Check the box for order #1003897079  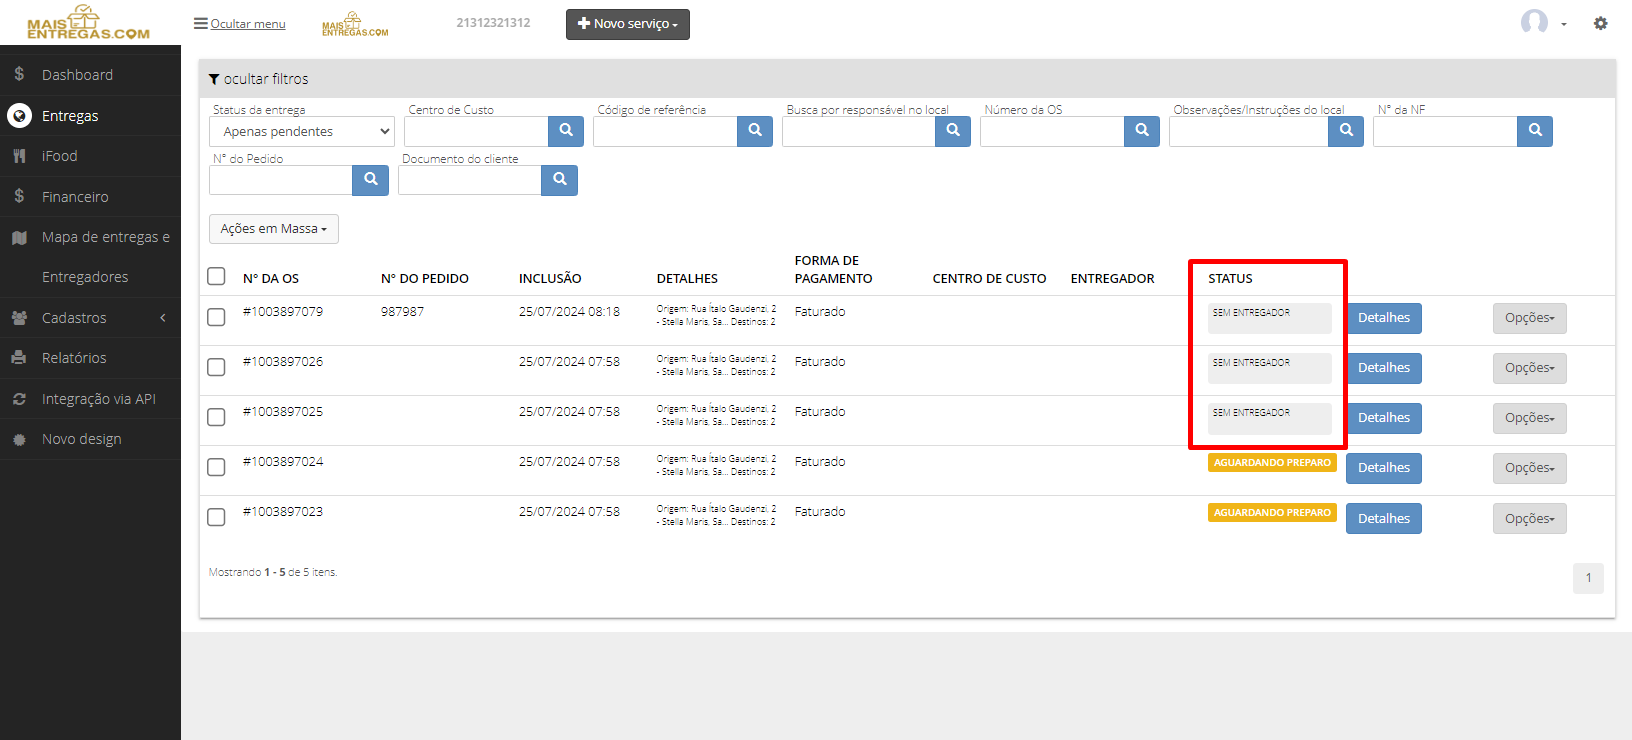pos(216,317)
